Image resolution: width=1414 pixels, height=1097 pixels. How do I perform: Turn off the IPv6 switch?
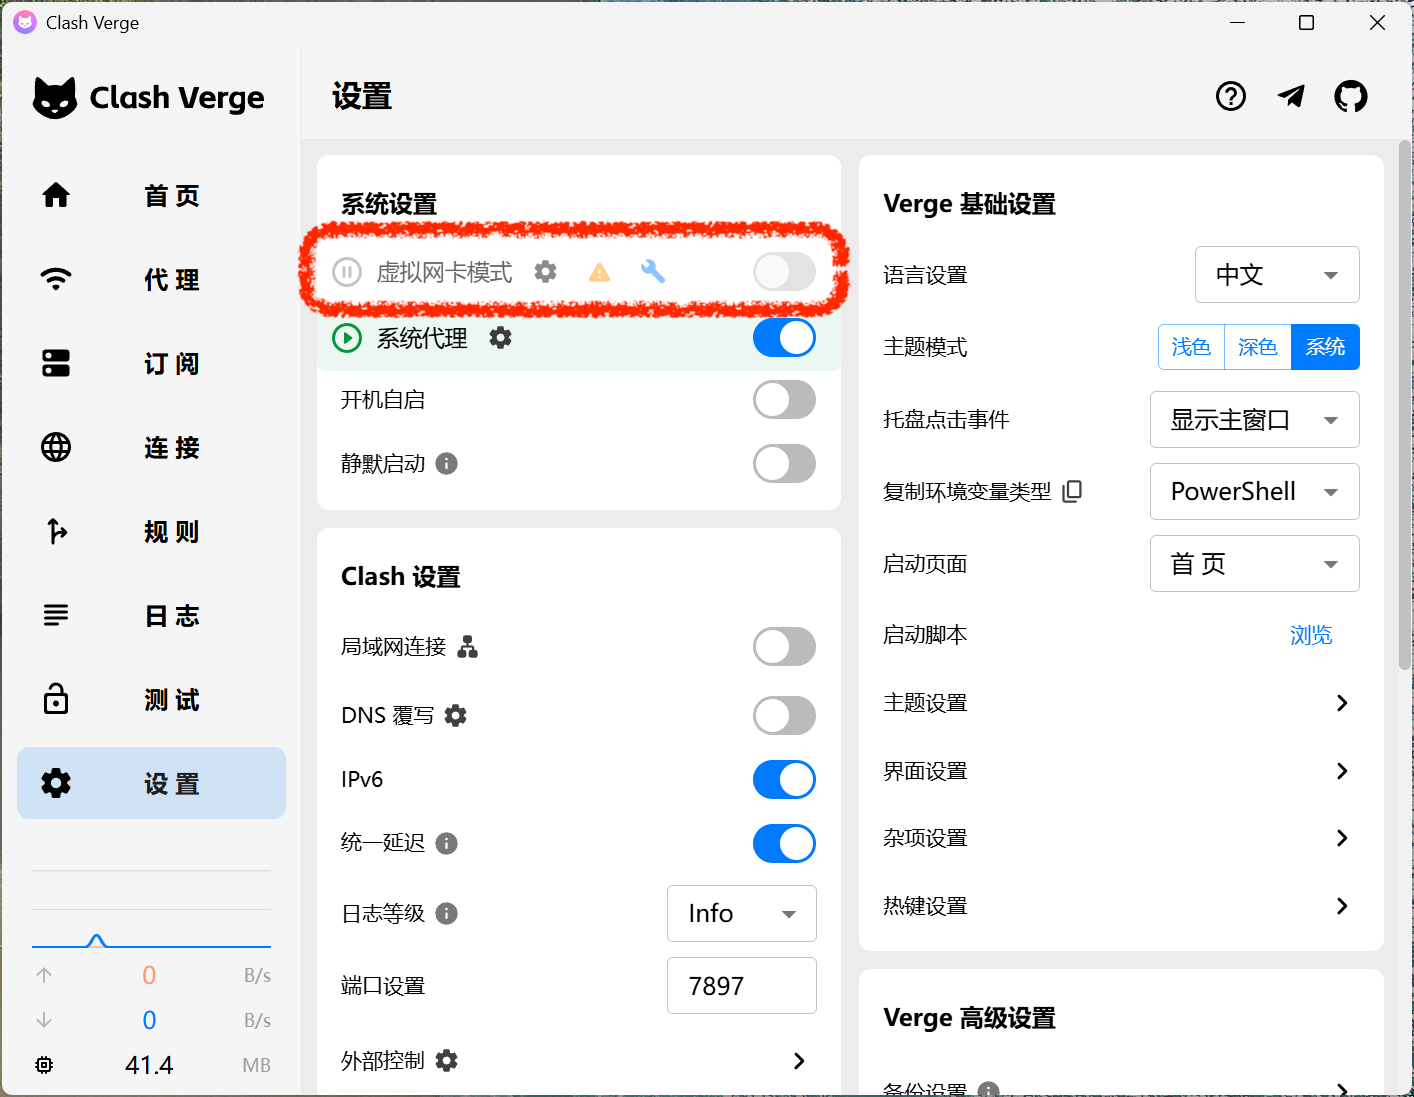pyautogui.click(x=783, y=779)
